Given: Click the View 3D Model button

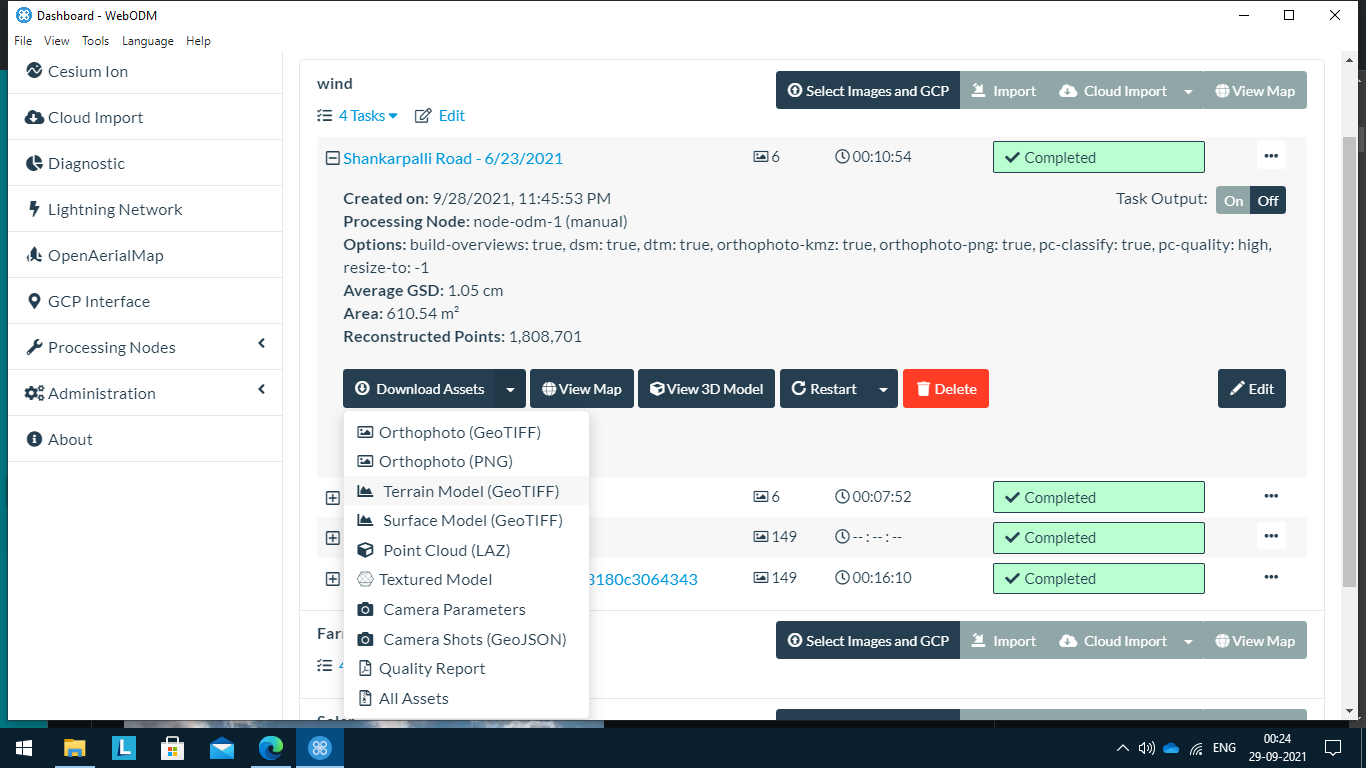Looking at the screenshot, I should coord(708,389).
